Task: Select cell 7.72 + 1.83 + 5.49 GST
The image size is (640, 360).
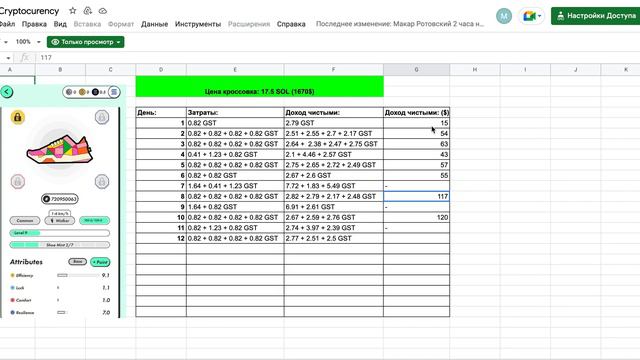Action: pos(333,186)
